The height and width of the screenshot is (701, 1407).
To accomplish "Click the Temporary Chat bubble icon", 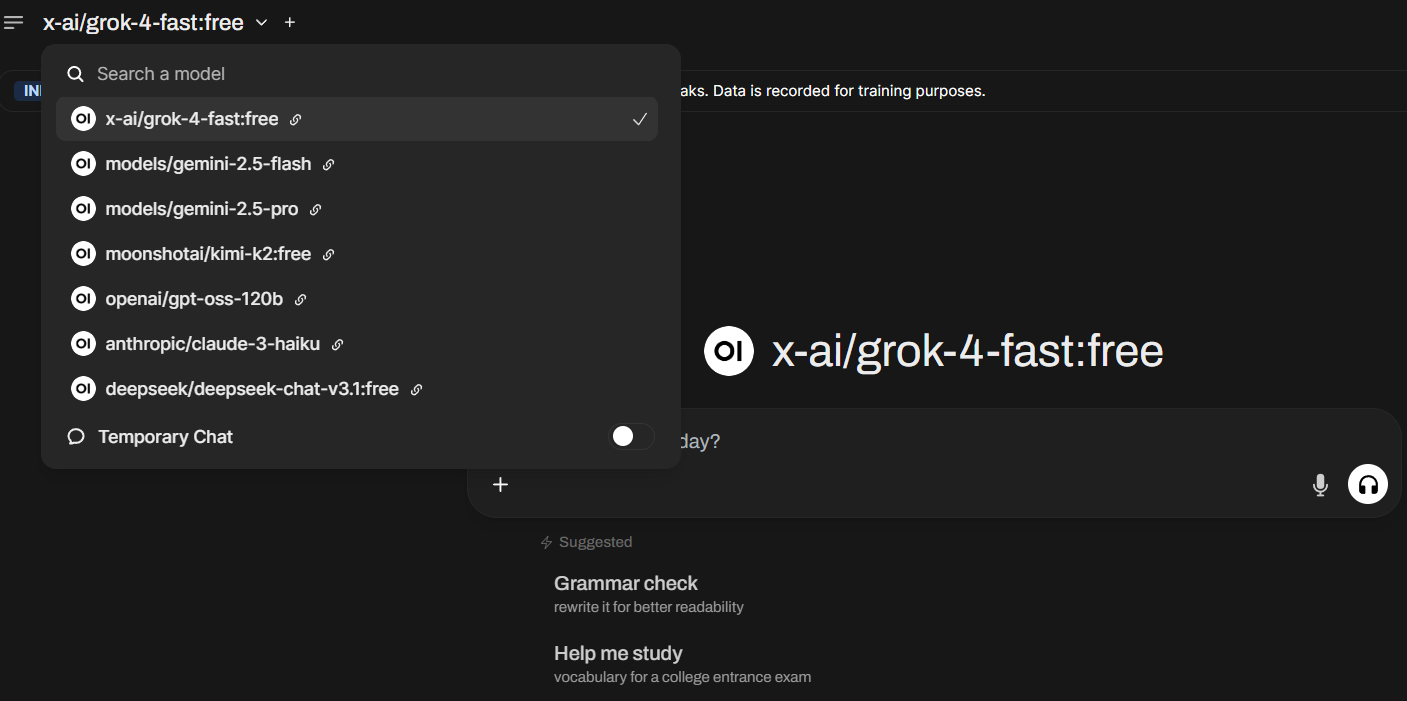I will coord(75,437).
